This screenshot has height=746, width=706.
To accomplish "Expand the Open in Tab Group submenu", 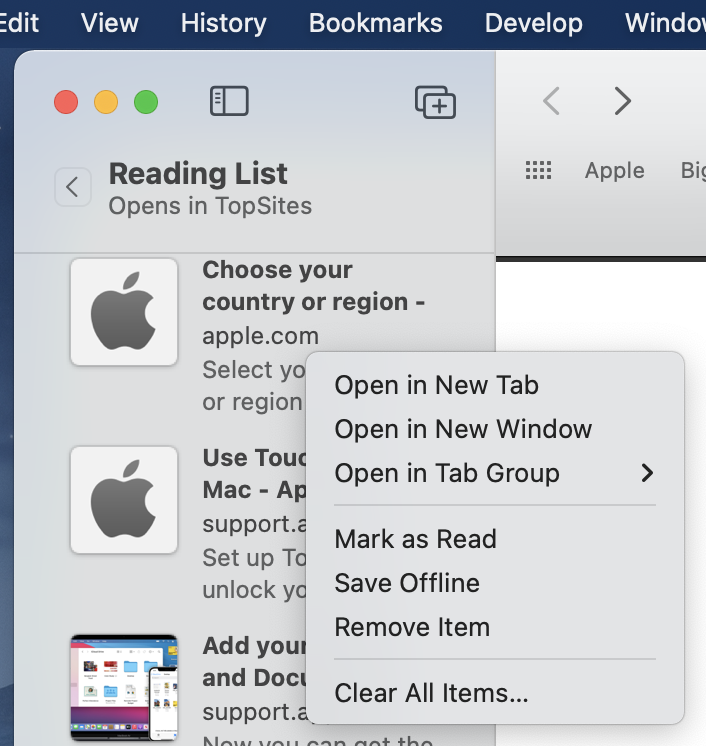I will pyautogui.click(x=495, y=473).
